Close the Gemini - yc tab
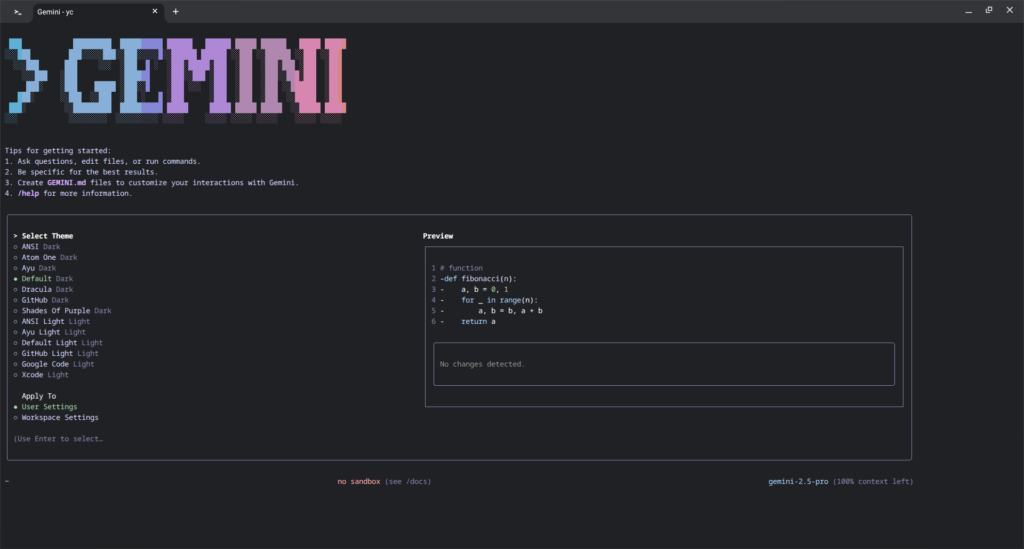The width and height of the screenshot is (1024, 549). pyautogui.click(x=155, y=11)
